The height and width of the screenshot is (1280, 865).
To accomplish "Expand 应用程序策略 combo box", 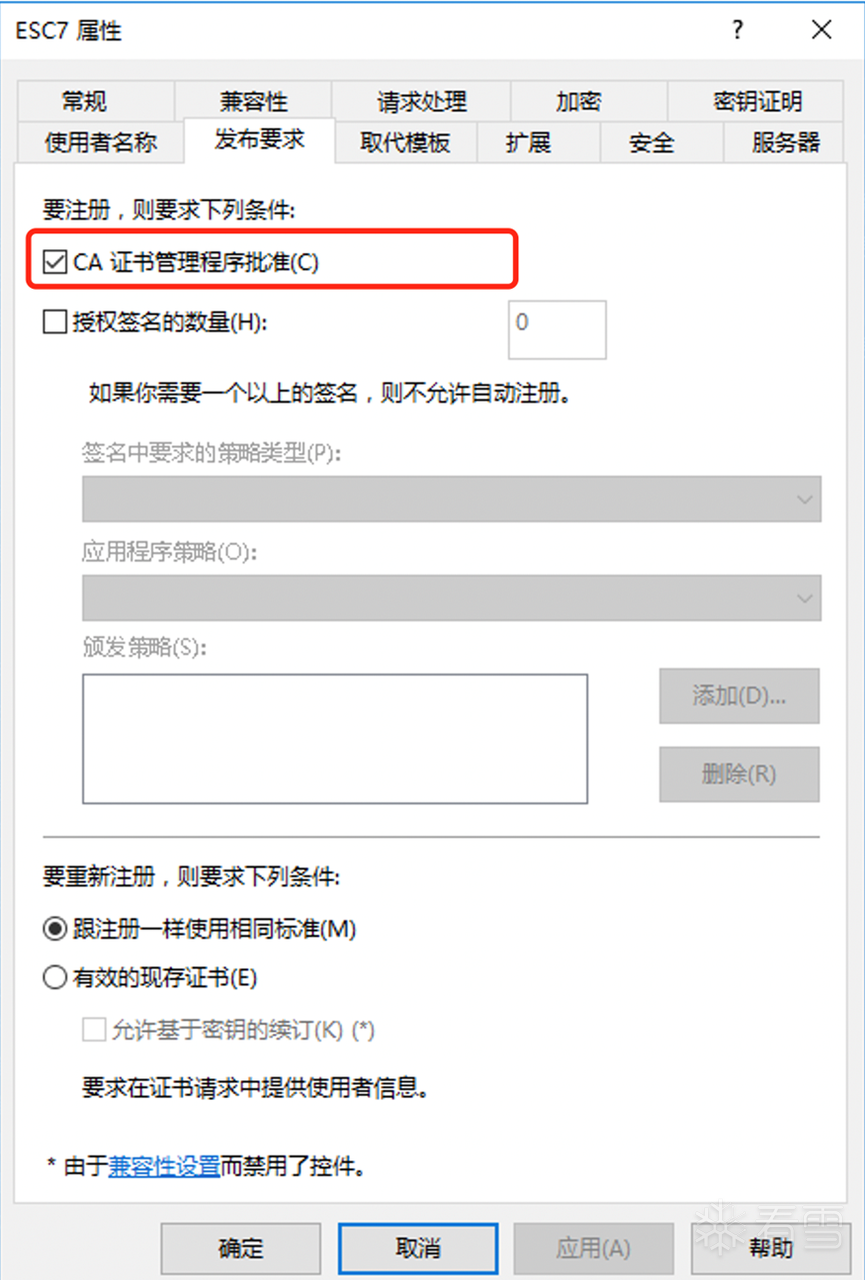I will (x=451, y=597).
